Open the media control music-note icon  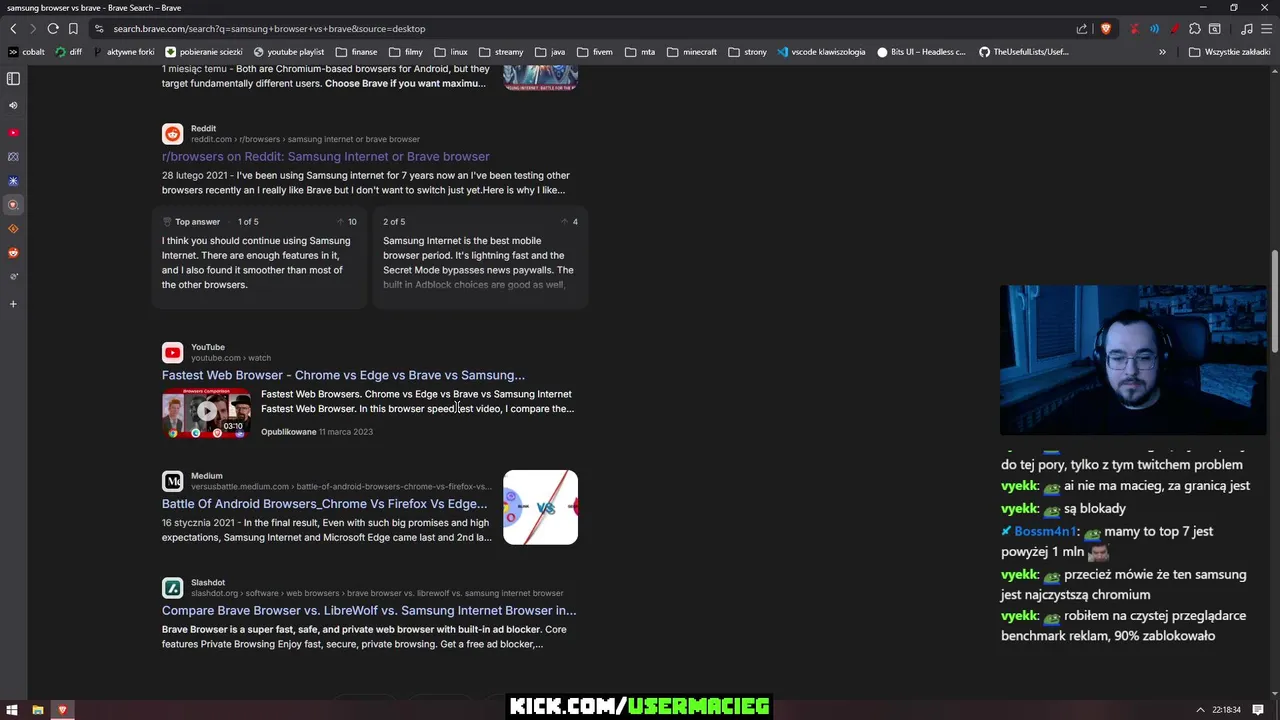click(1246, 29)
